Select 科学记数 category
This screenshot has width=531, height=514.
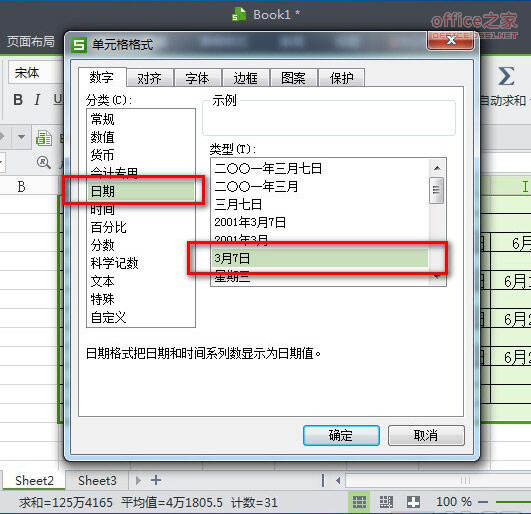coord(141,263)
